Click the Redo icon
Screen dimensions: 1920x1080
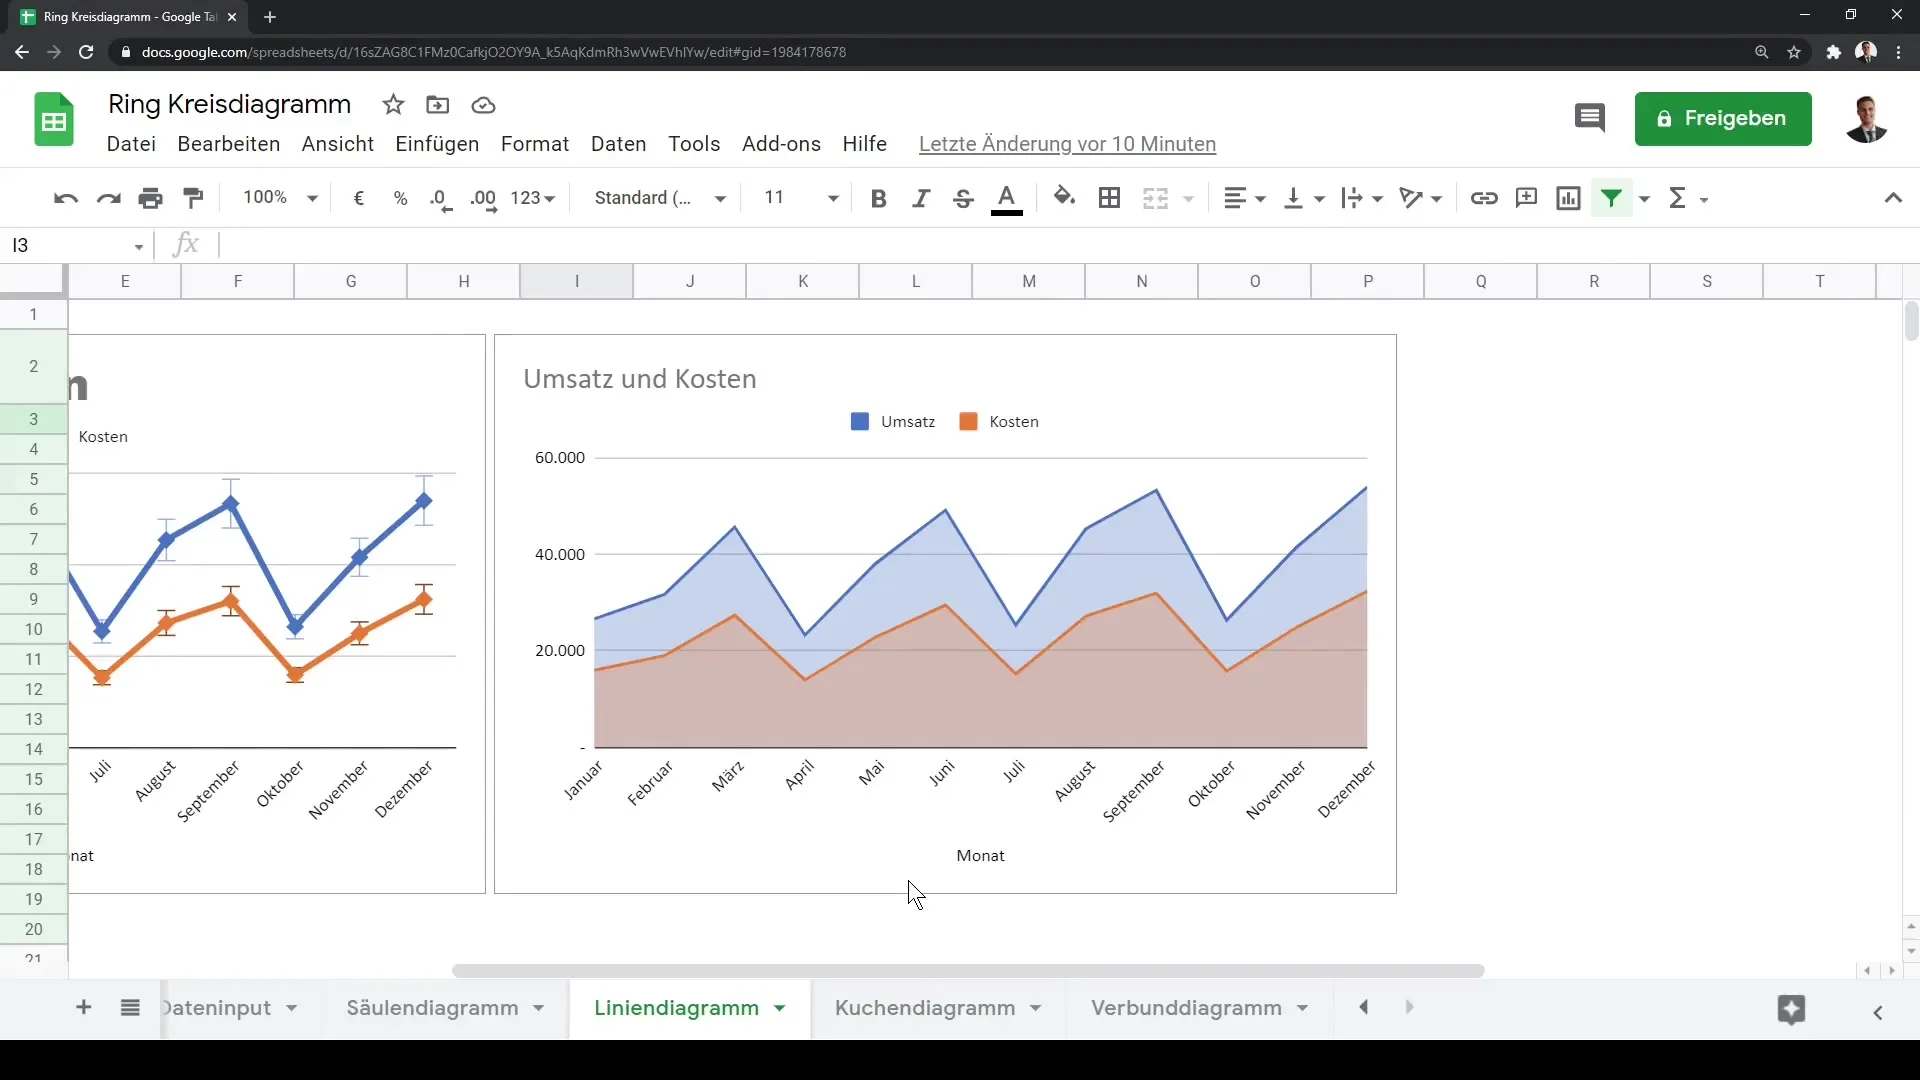(x=108, y=198)
